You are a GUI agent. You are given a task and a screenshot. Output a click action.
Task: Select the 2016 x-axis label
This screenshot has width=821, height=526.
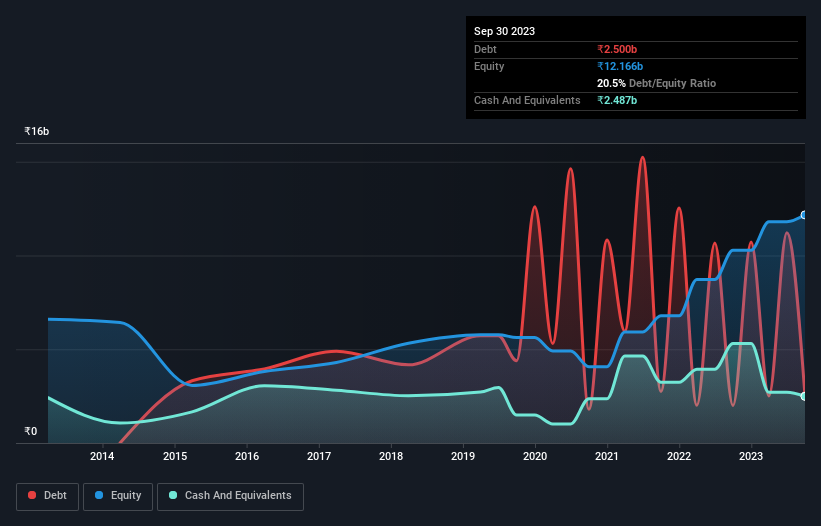click(247, 456)
